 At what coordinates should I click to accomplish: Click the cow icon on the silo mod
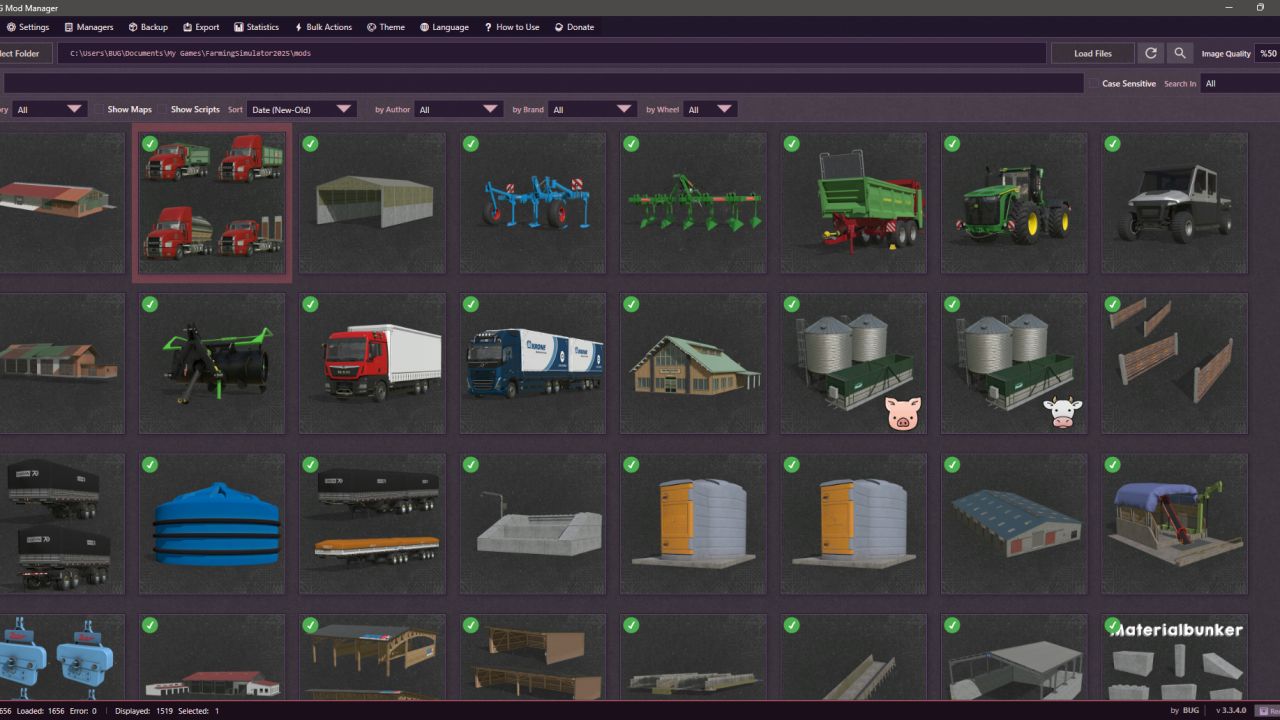tap(1063, 412)
